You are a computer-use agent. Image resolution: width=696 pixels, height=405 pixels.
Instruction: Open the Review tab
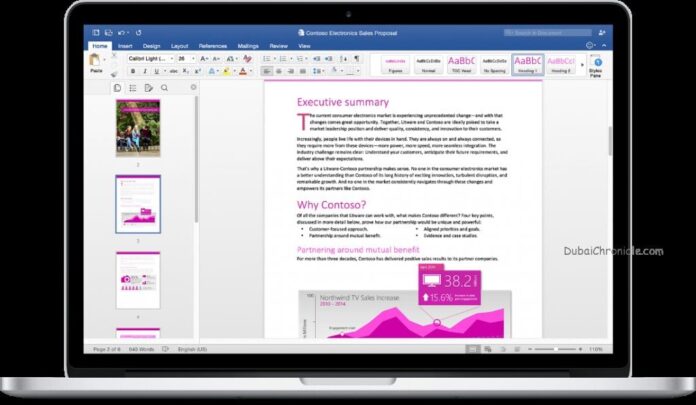279,46
